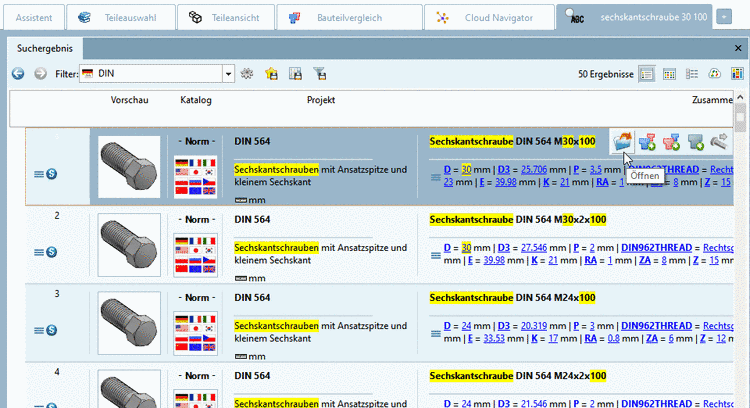Click lines icon left of S in row 3
The height and width of the screenshot is (408, 750).
point(39,330)
